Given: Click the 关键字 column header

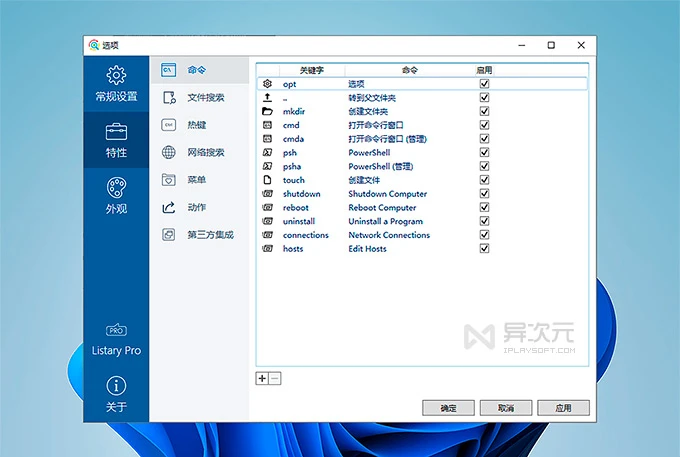Looking at the screenshot, I should coord(313,71).
